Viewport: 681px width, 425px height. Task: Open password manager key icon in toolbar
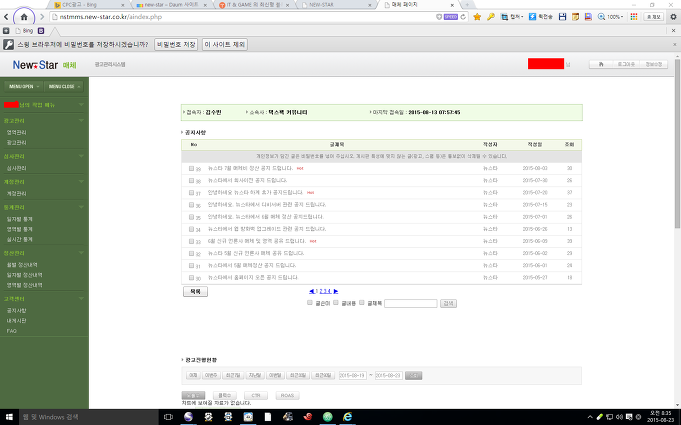pyautogui.click(x=491, y=17)
